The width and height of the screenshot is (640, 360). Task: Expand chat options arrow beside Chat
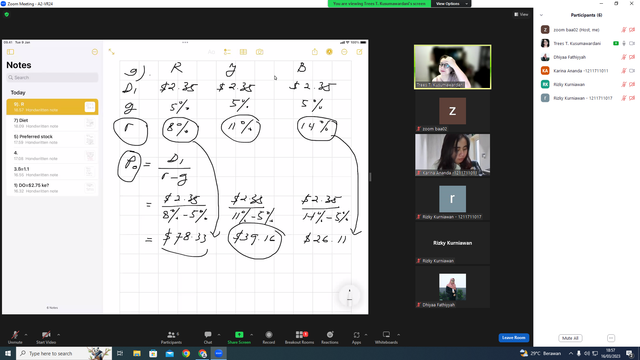click(x=219, y=335)
